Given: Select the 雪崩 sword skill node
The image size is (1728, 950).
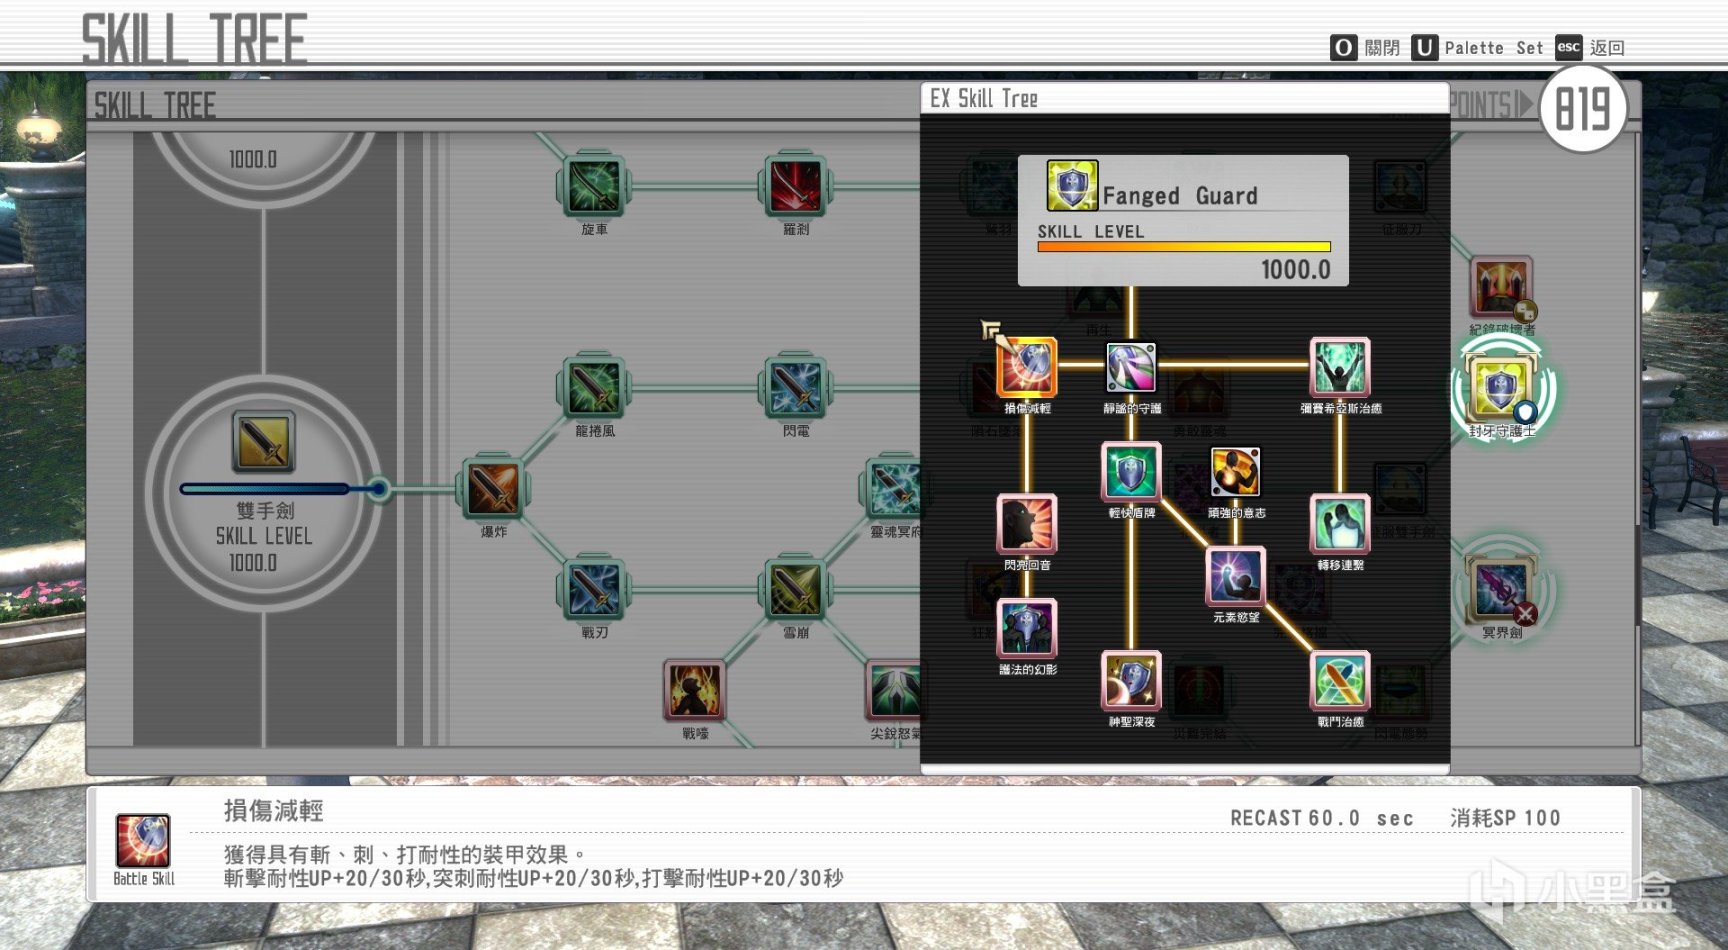Looking at the screenshot, I should point(796,589).
